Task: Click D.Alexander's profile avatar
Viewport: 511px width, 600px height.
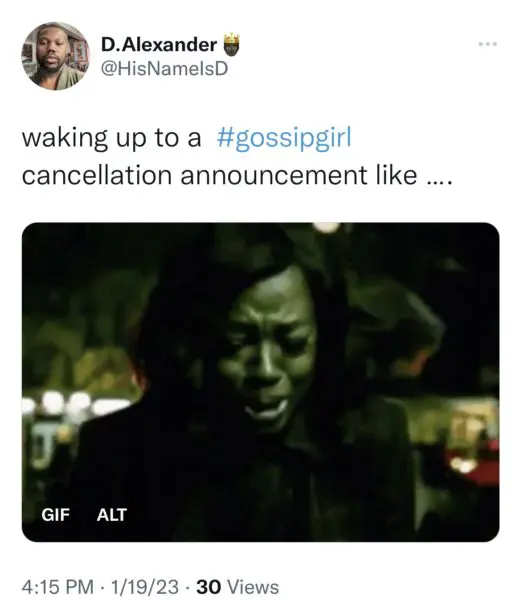Action: coord(55,56)
